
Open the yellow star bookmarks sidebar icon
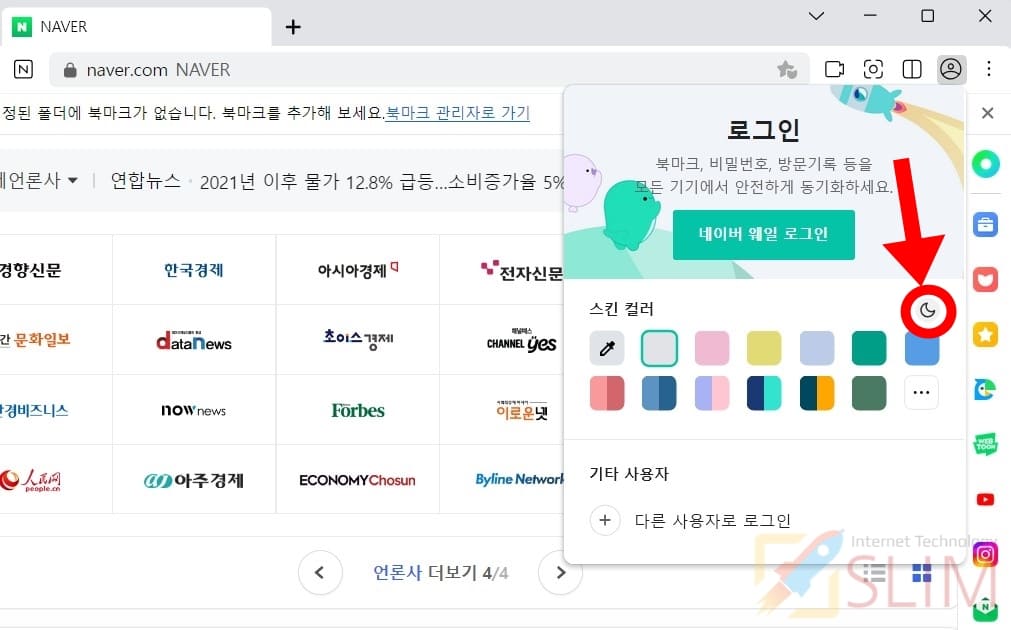(x=985, y=334)
